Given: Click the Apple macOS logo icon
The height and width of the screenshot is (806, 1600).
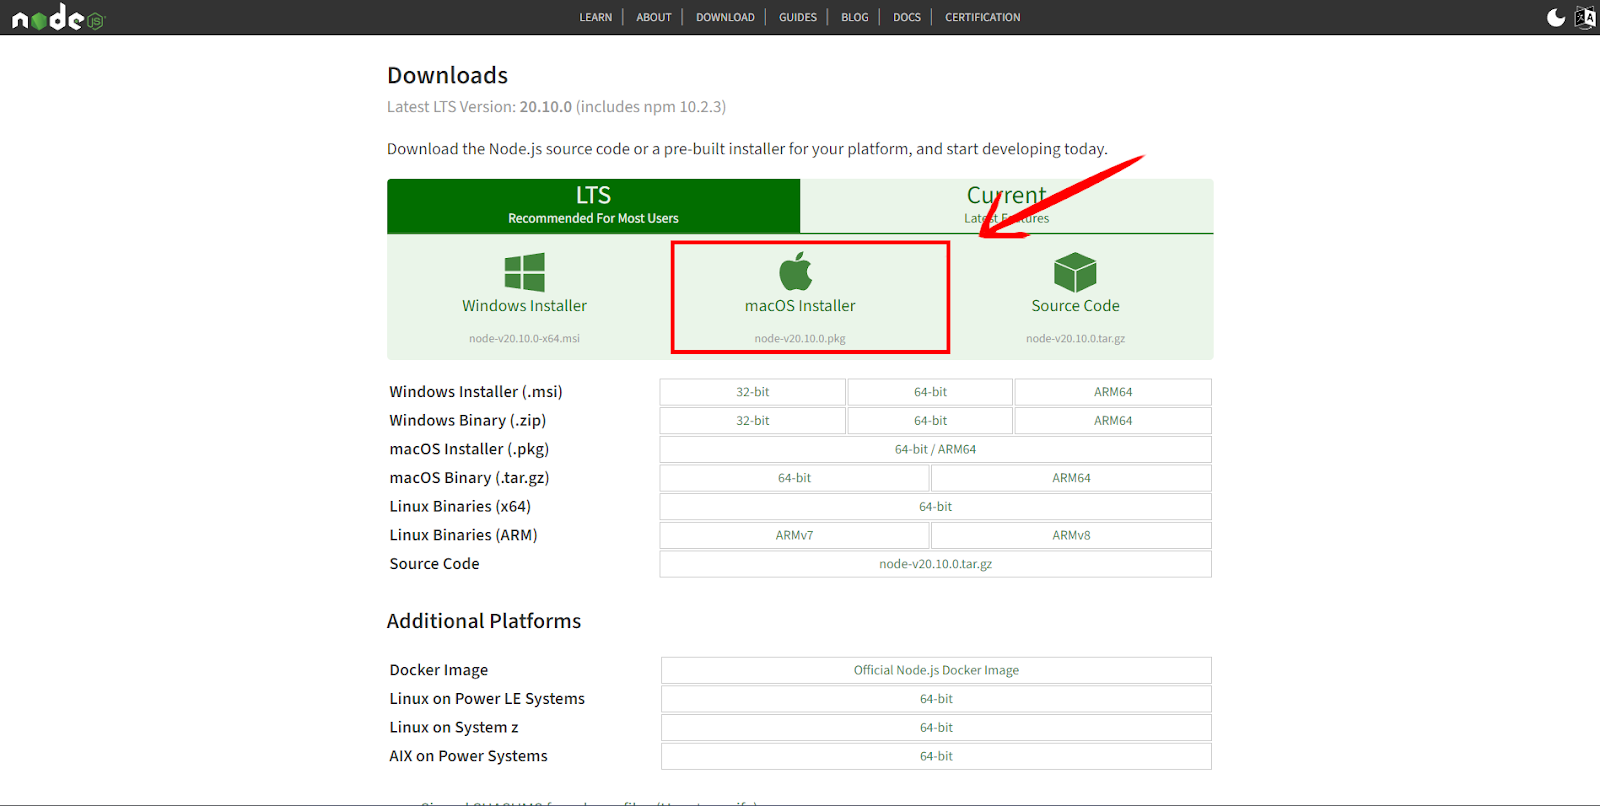Looking at the screenshot, I should (x=796, y=271).
